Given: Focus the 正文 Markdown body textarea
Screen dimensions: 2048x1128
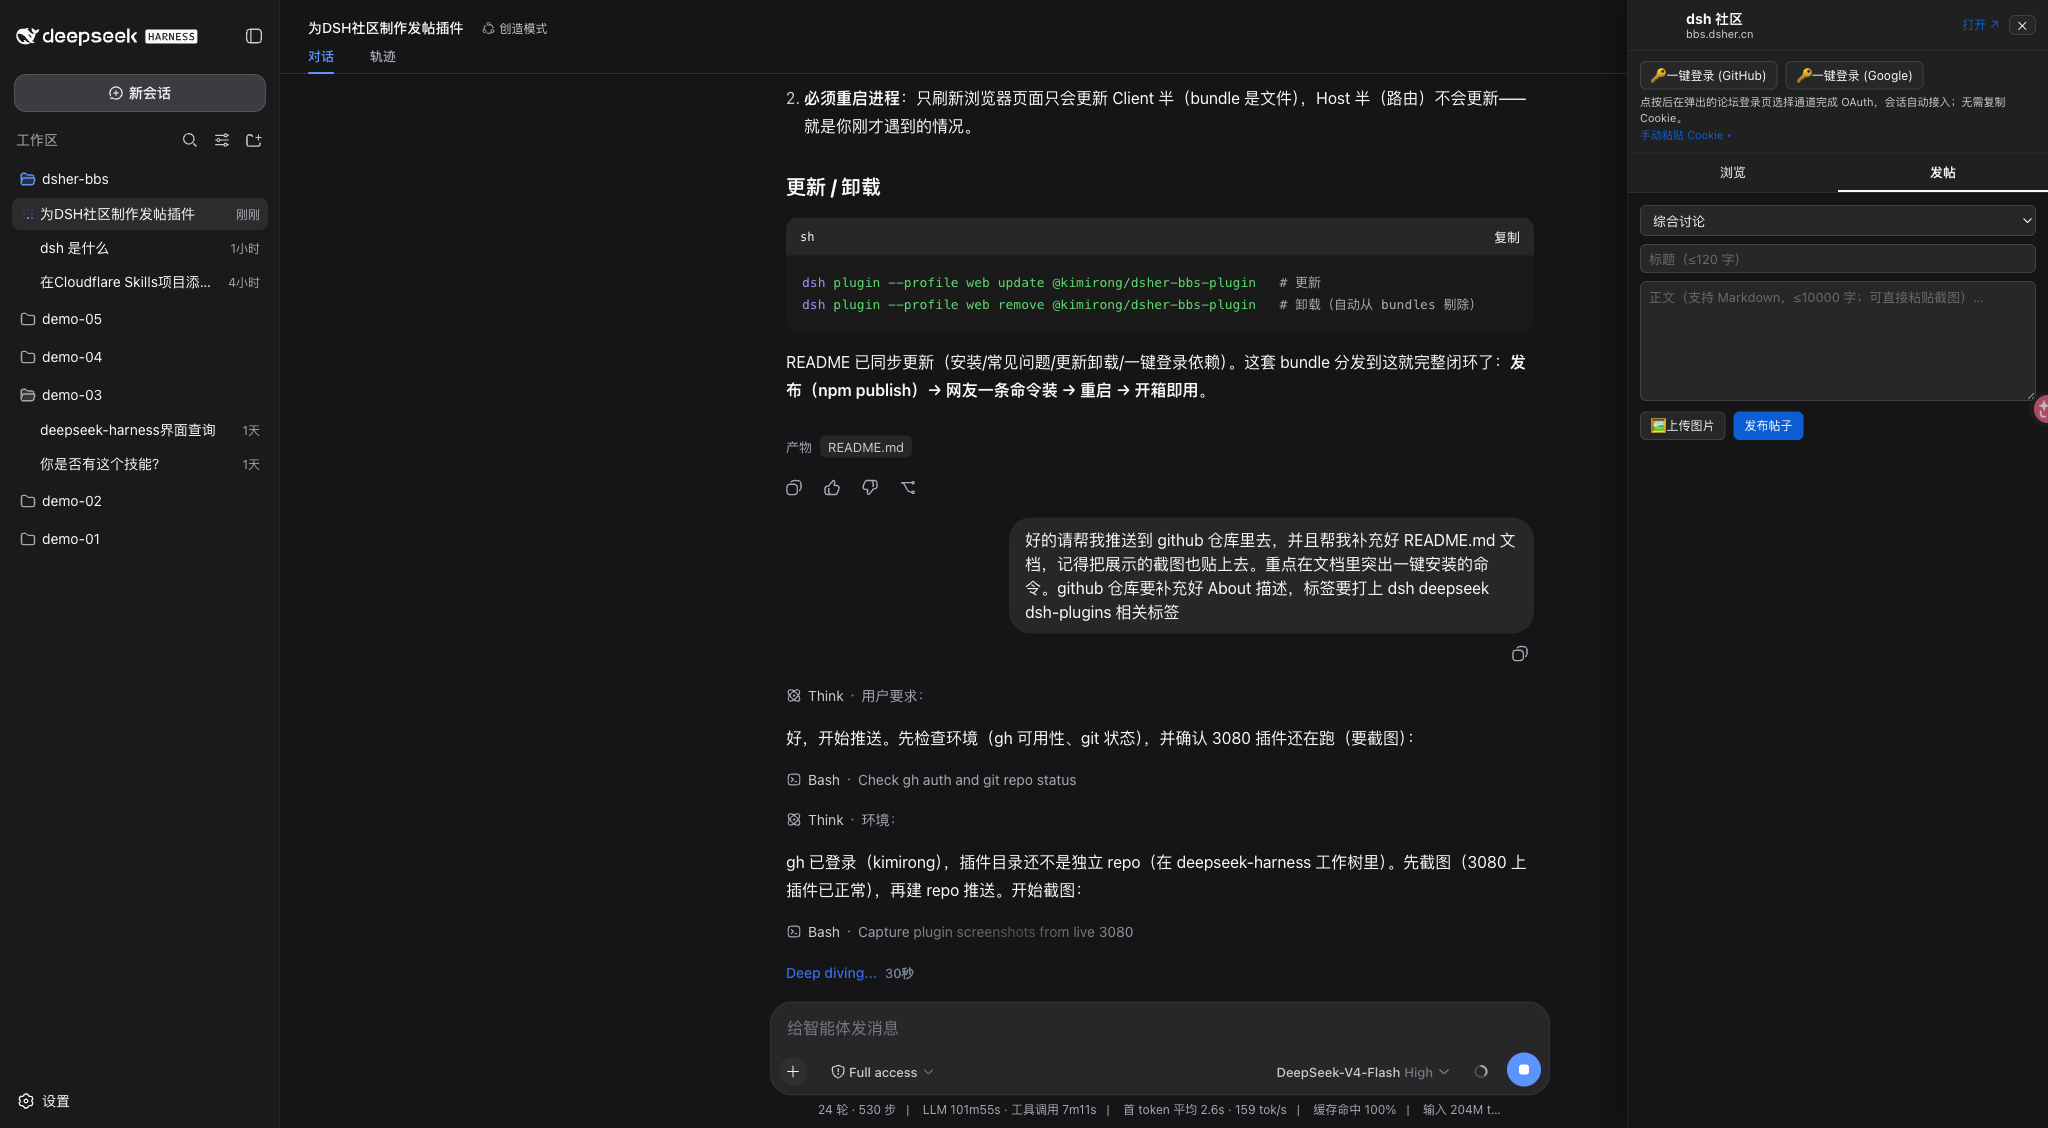Looking at the screenshot, I should click(x=1837, y=341).
